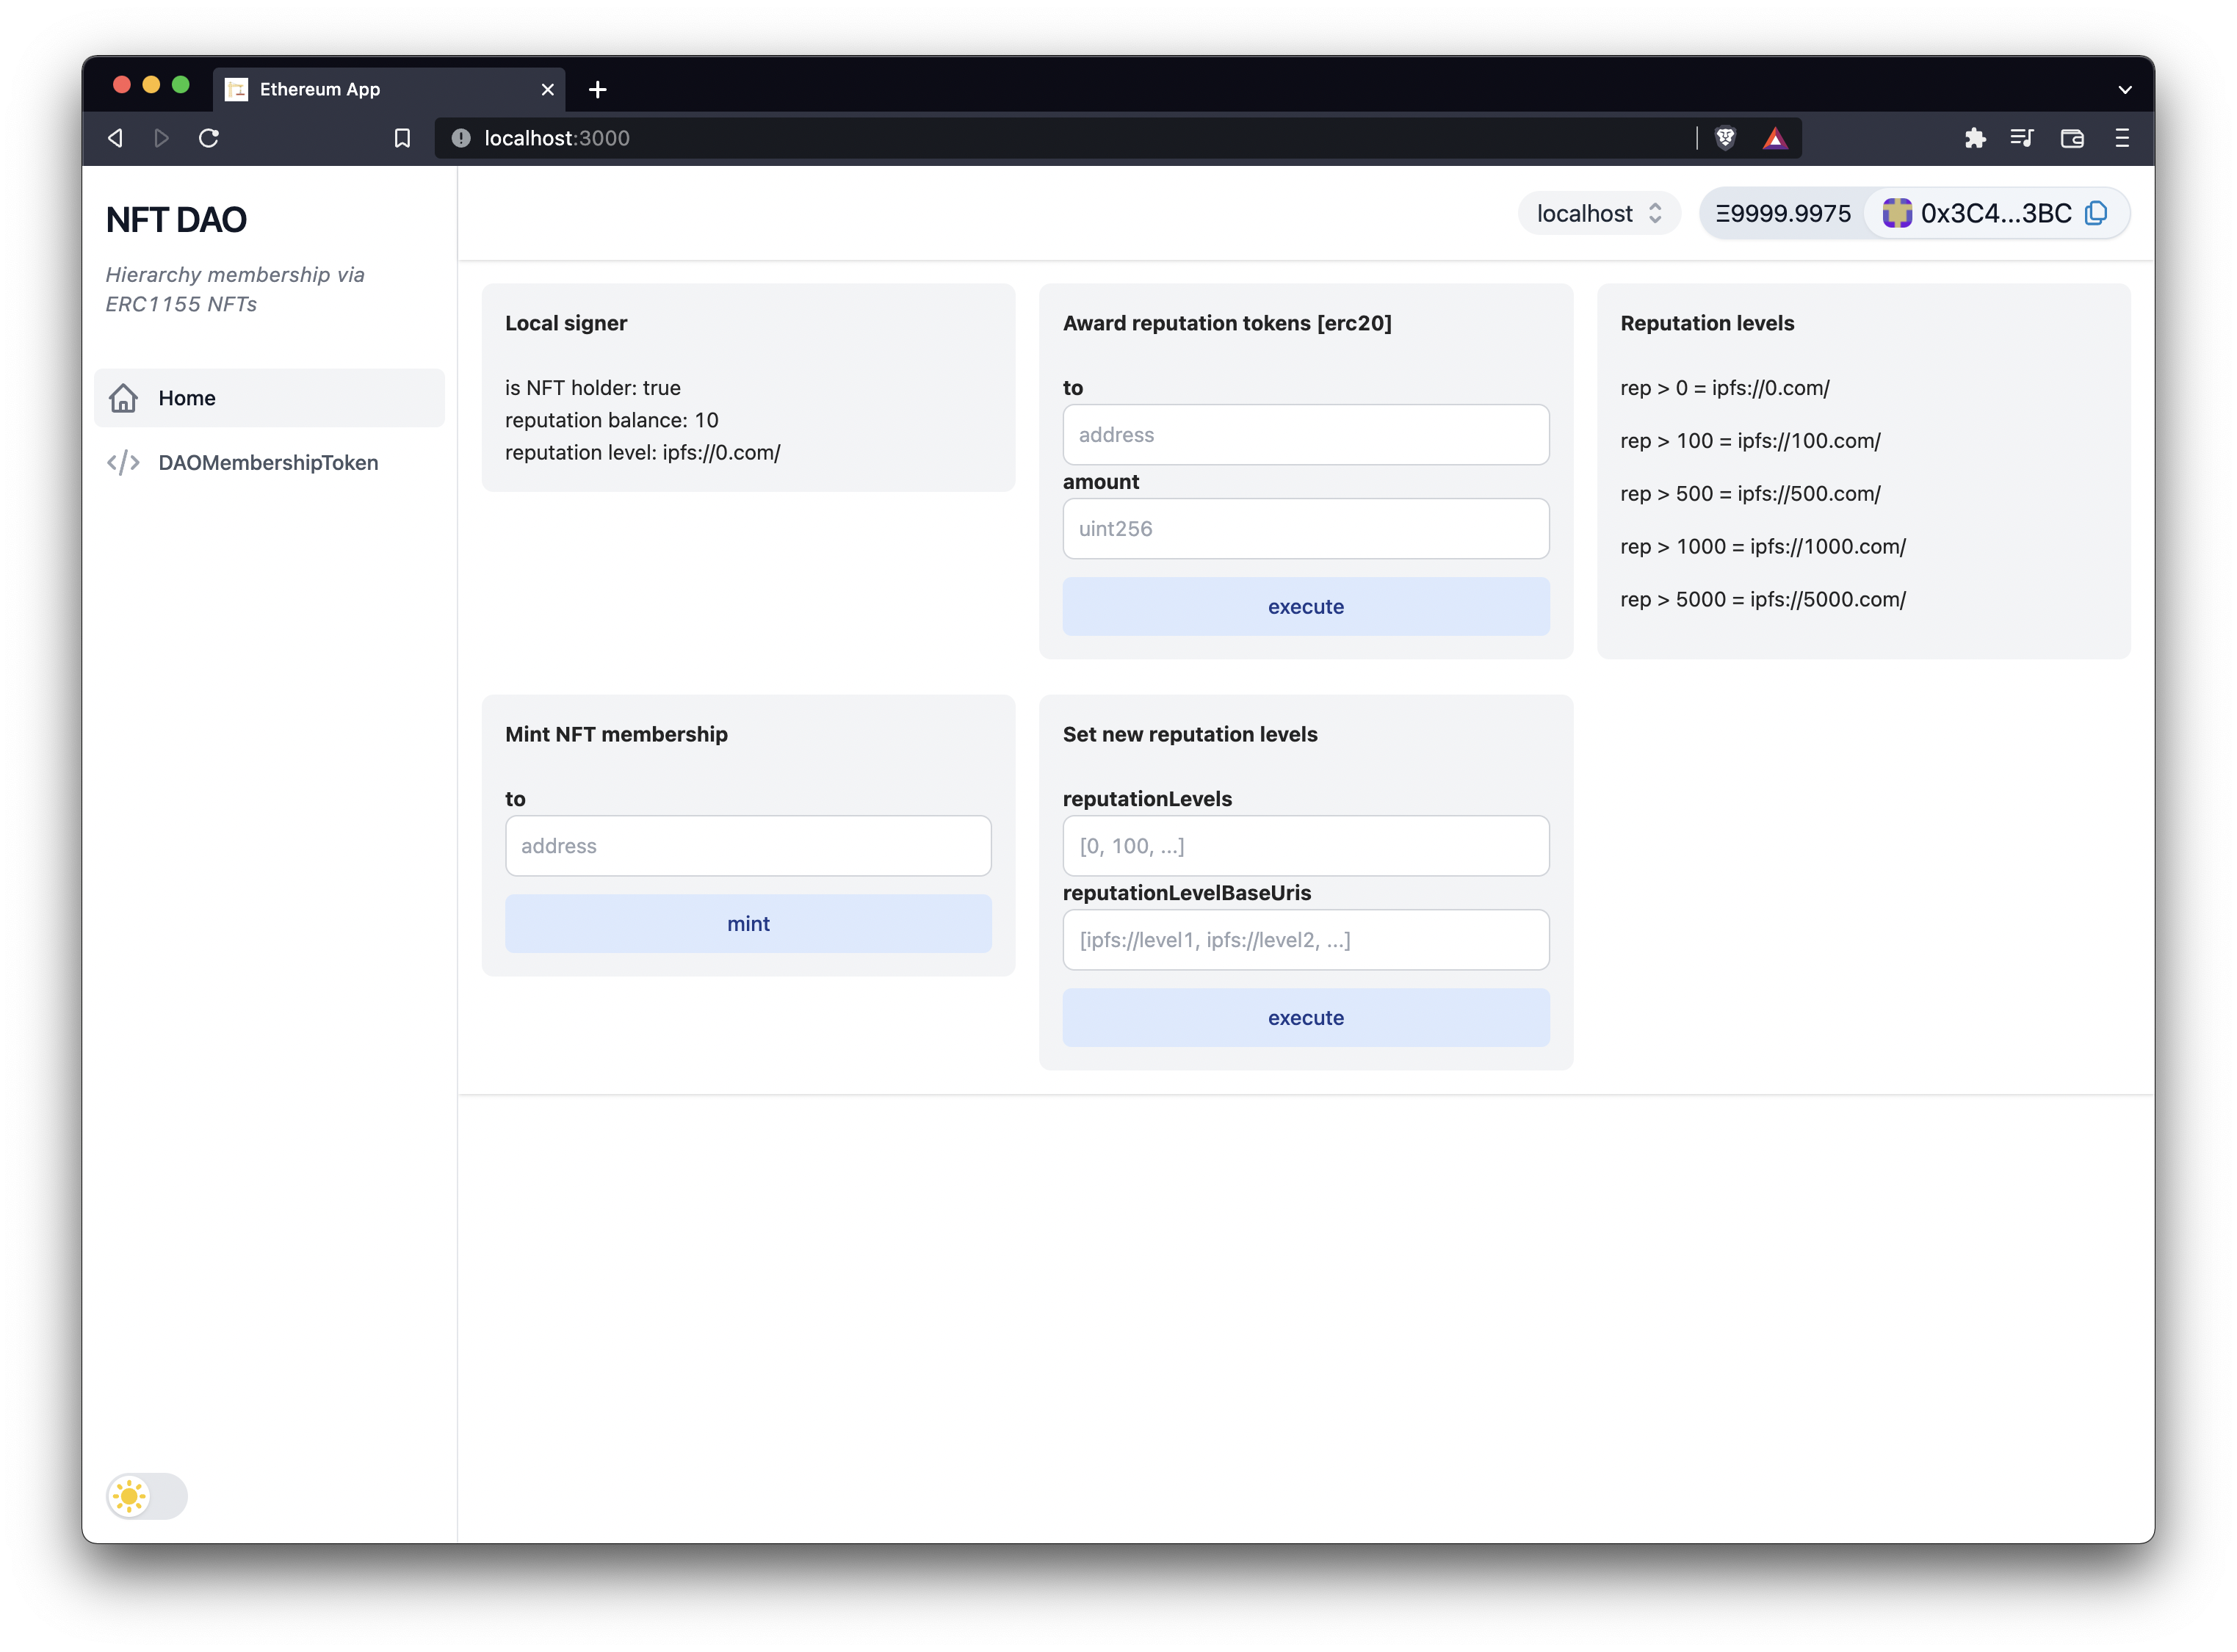This screenshot has height=1652, width=2237.
Task: Click the bookmark icon in toolbar
Action: pyautogui.click(x=402, y=138)
